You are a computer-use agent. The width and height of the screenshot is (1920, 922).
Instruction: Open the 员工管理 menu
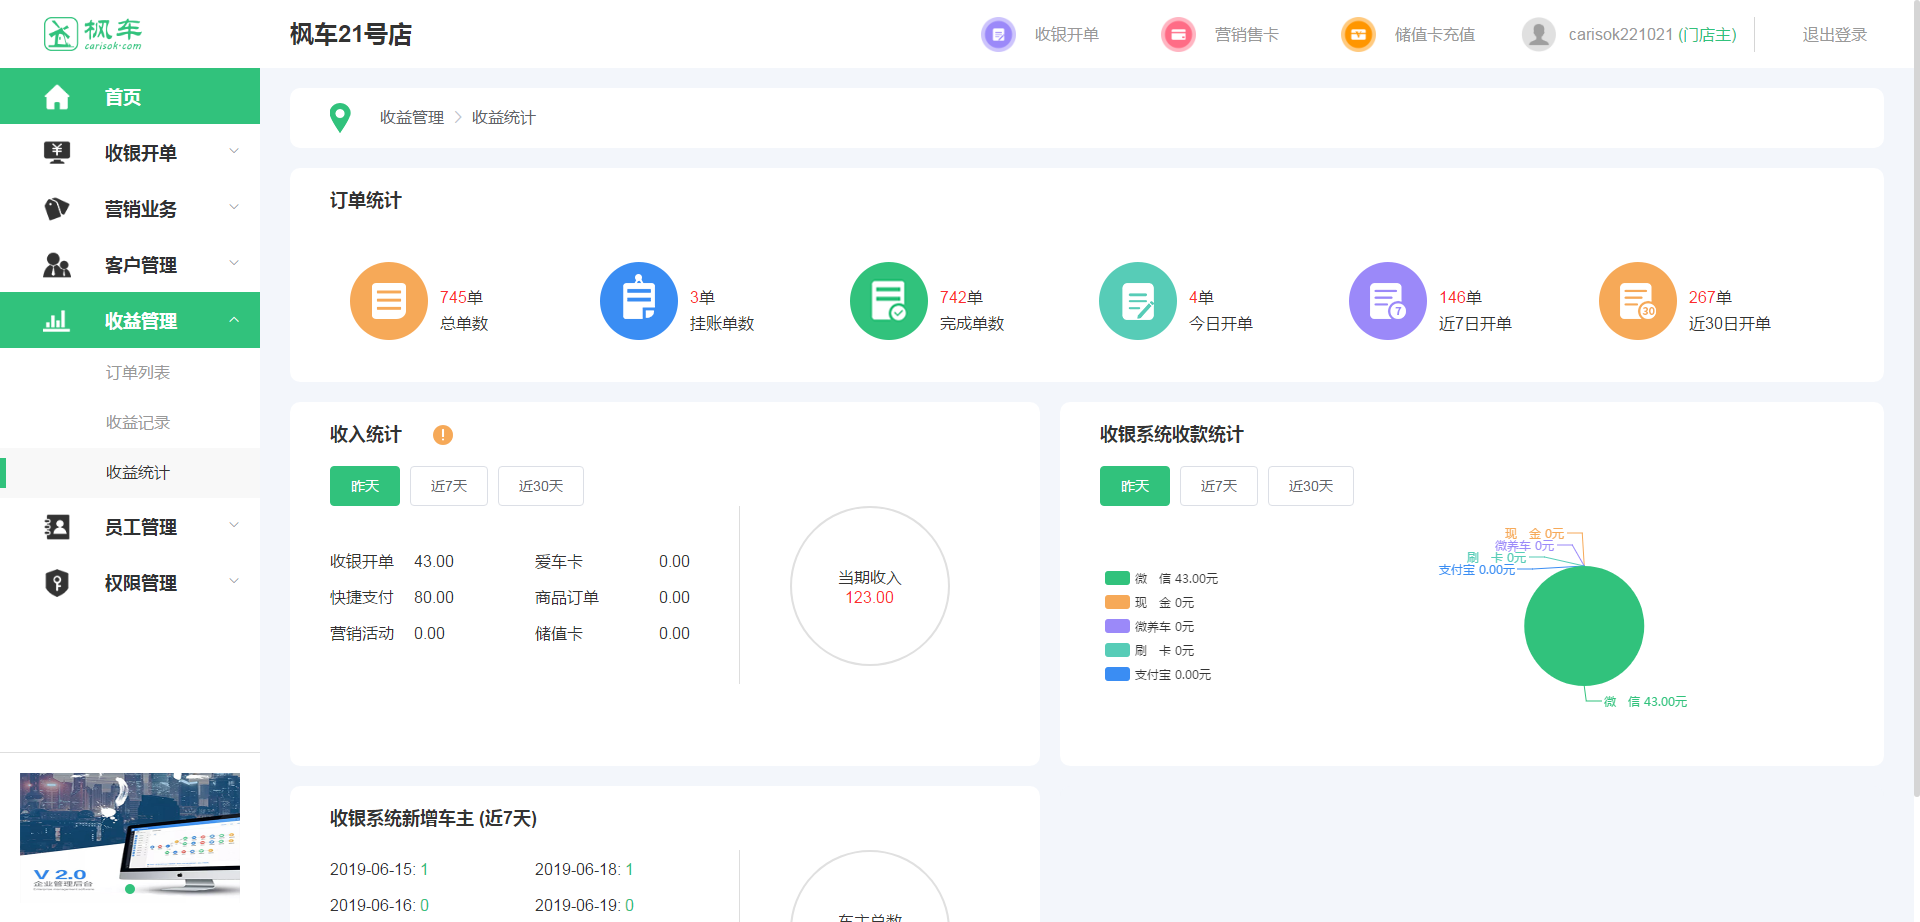click(x=130, y=527)
